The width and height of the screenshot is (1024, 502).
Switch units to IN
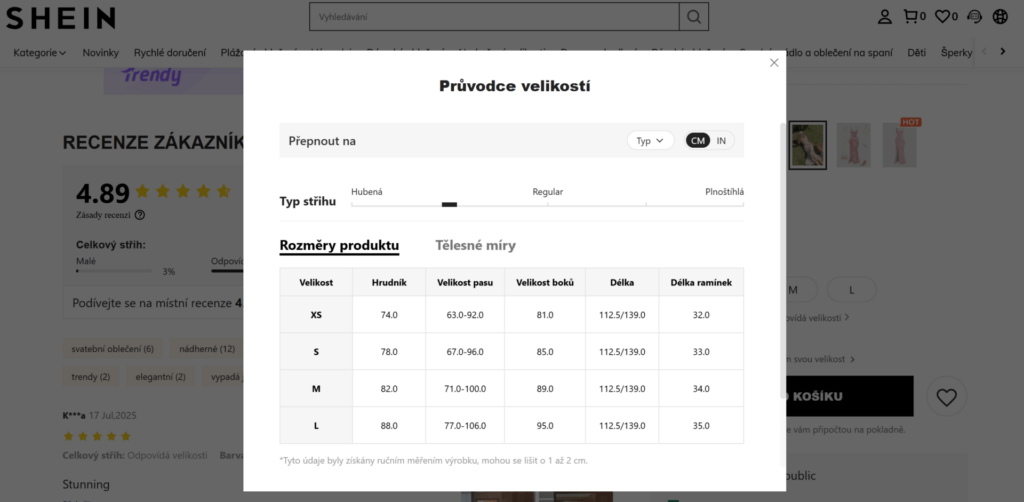click(721, 141)
